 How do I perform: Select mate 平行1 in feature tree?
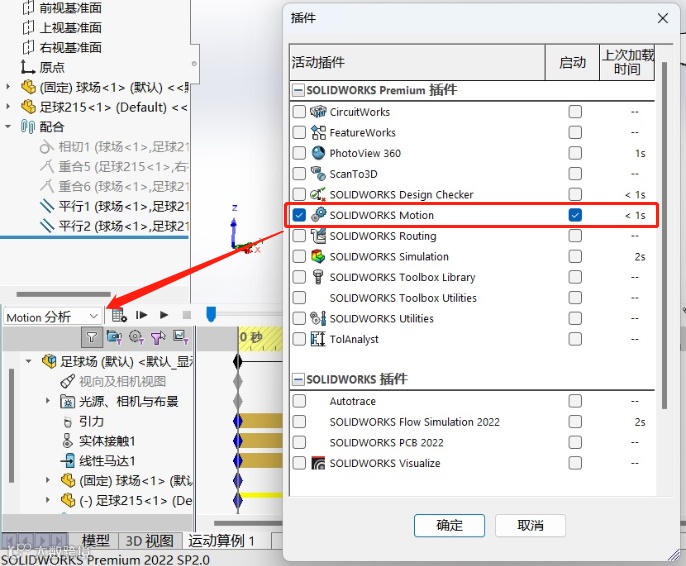114,206
